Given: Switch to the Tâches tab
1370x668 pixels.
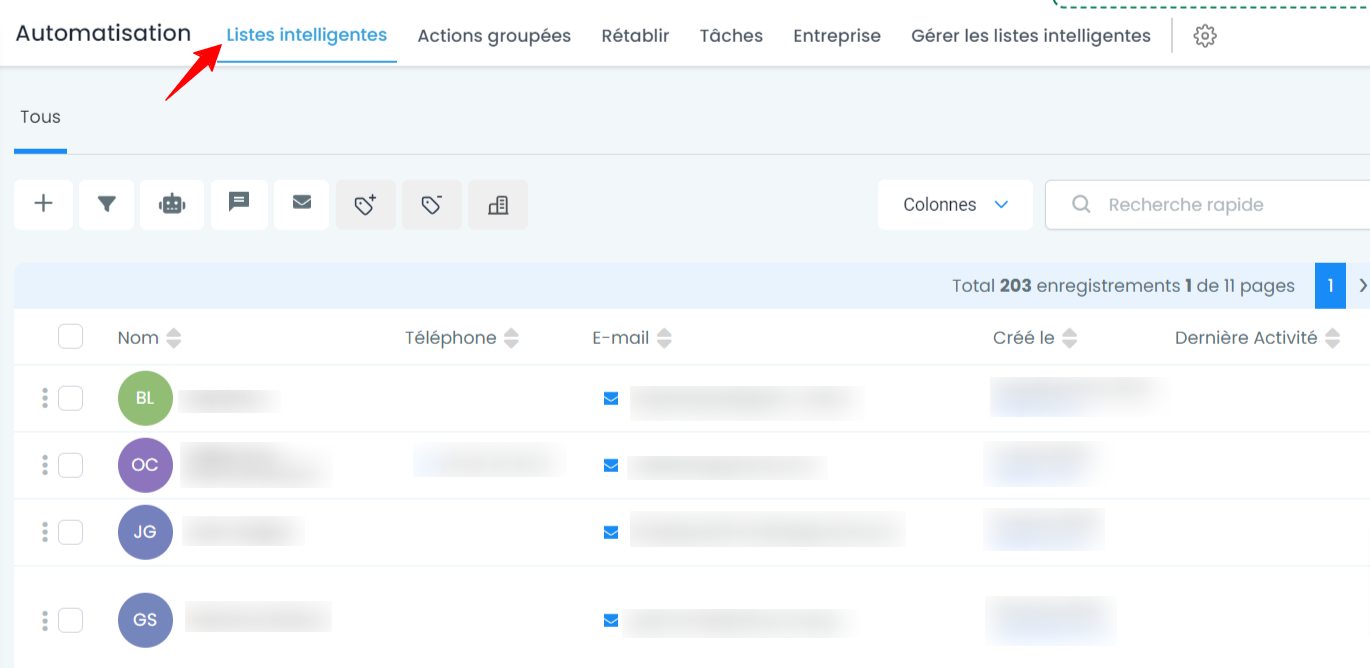Looking at the screenshot, I should click(x=731, y=36).
